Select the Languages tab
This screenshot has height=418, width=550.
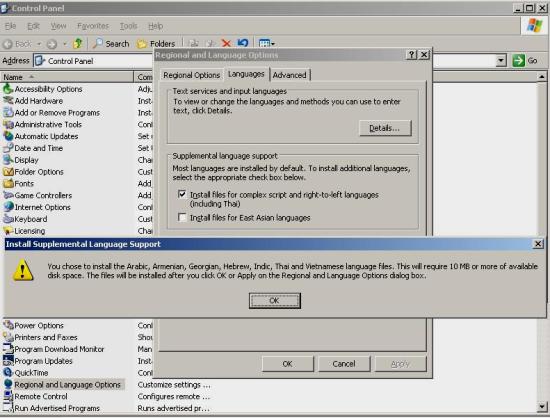246,74
